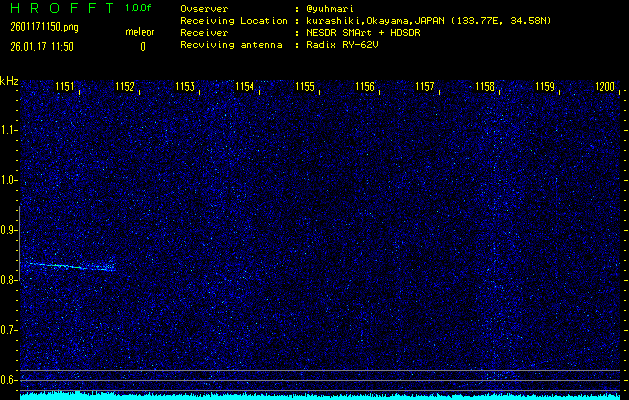Click the @yuhmari observer name

(331, 8)
